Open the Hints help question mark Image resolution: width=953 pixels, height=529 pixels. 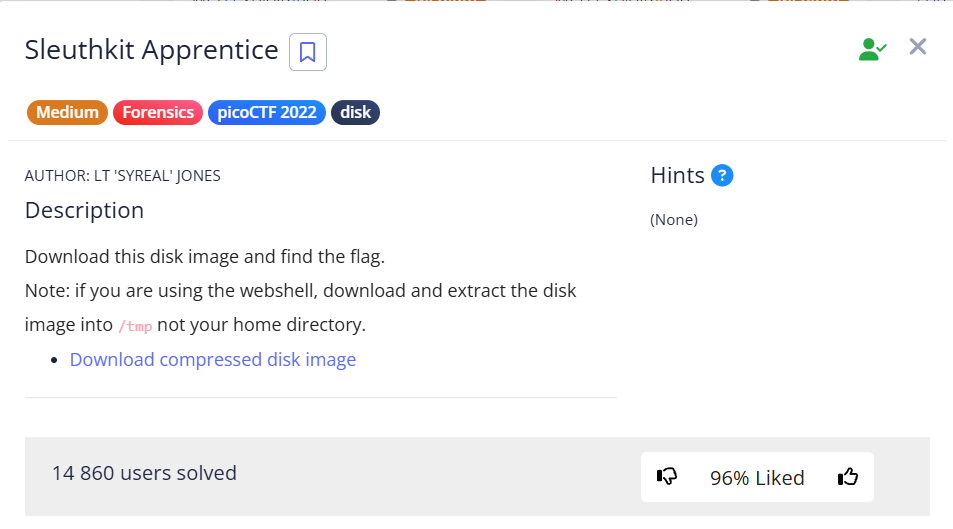pos(722,176)
